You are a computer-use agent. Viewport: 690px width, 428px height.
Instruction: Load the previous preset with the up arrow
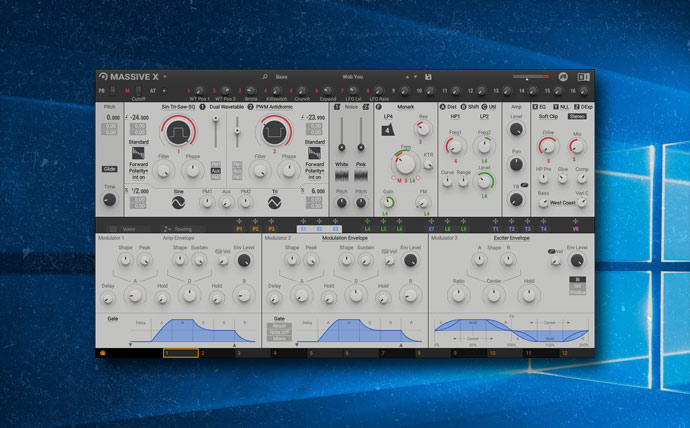pos(407,77)
